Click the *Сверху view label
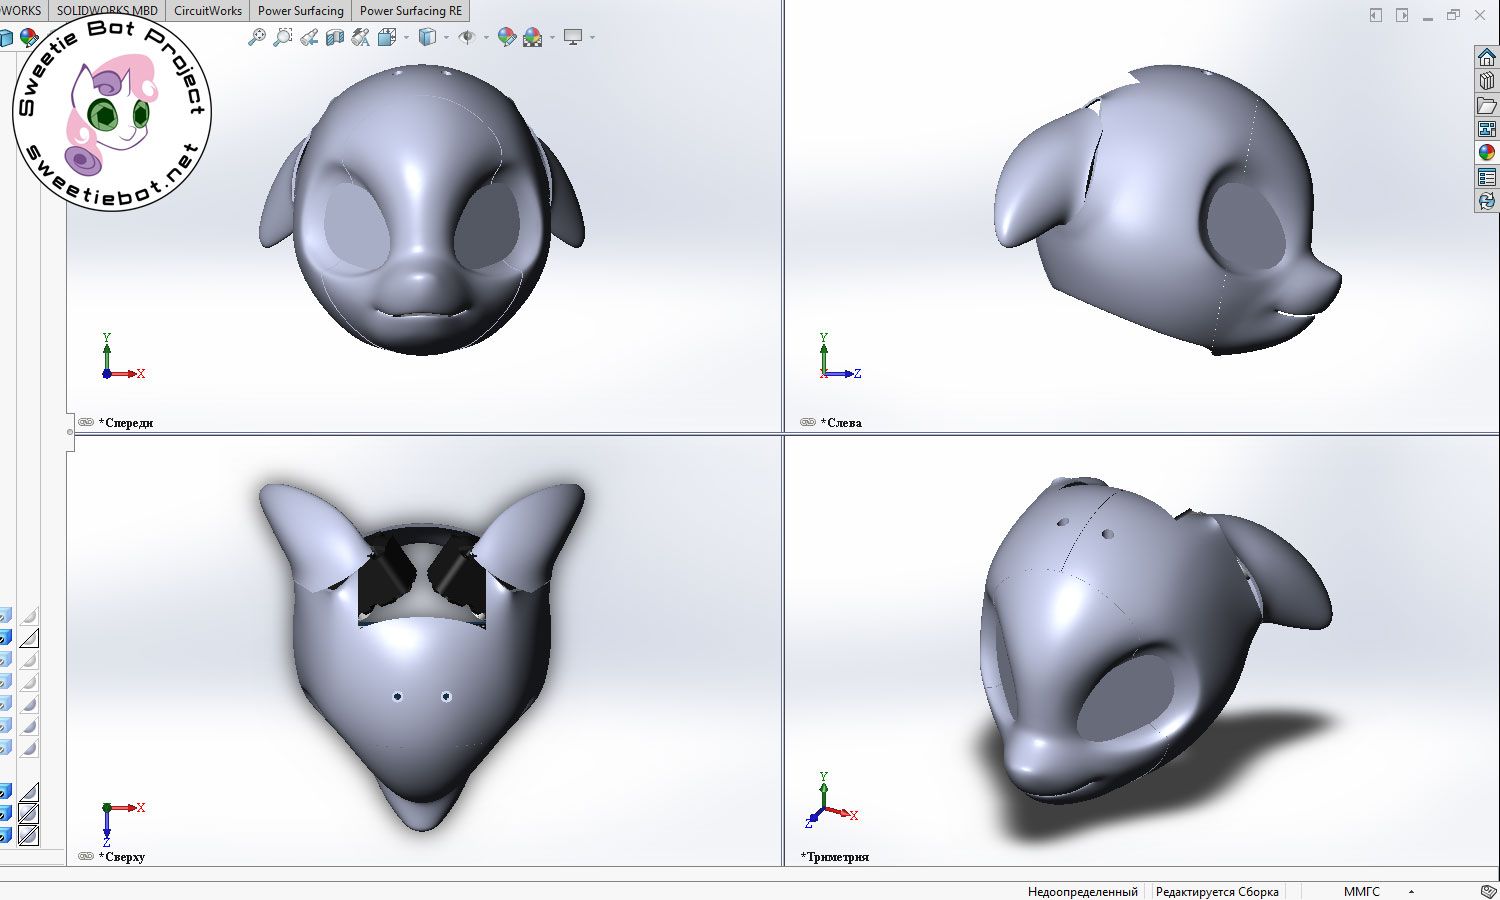 122,857
